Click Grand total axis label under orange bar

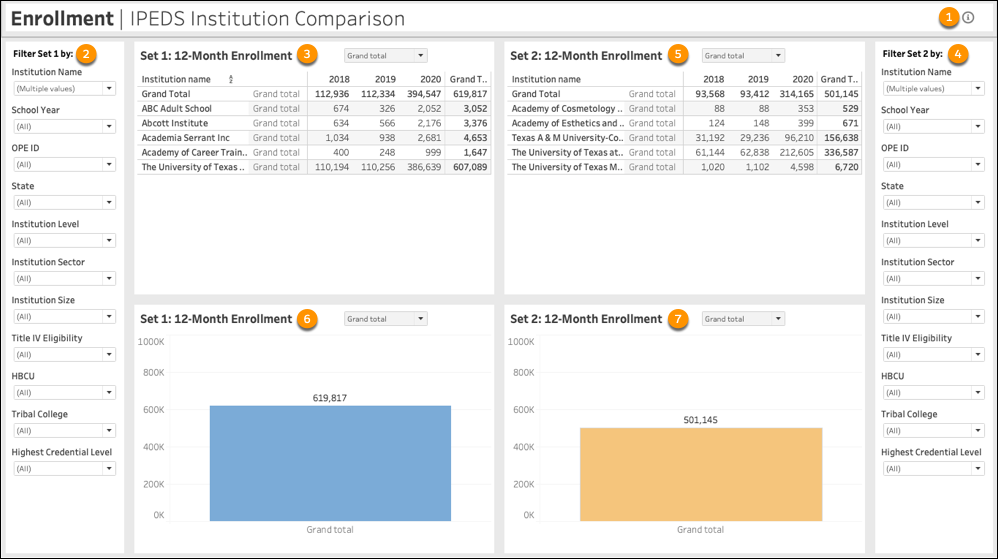click(x=700, y=530)
